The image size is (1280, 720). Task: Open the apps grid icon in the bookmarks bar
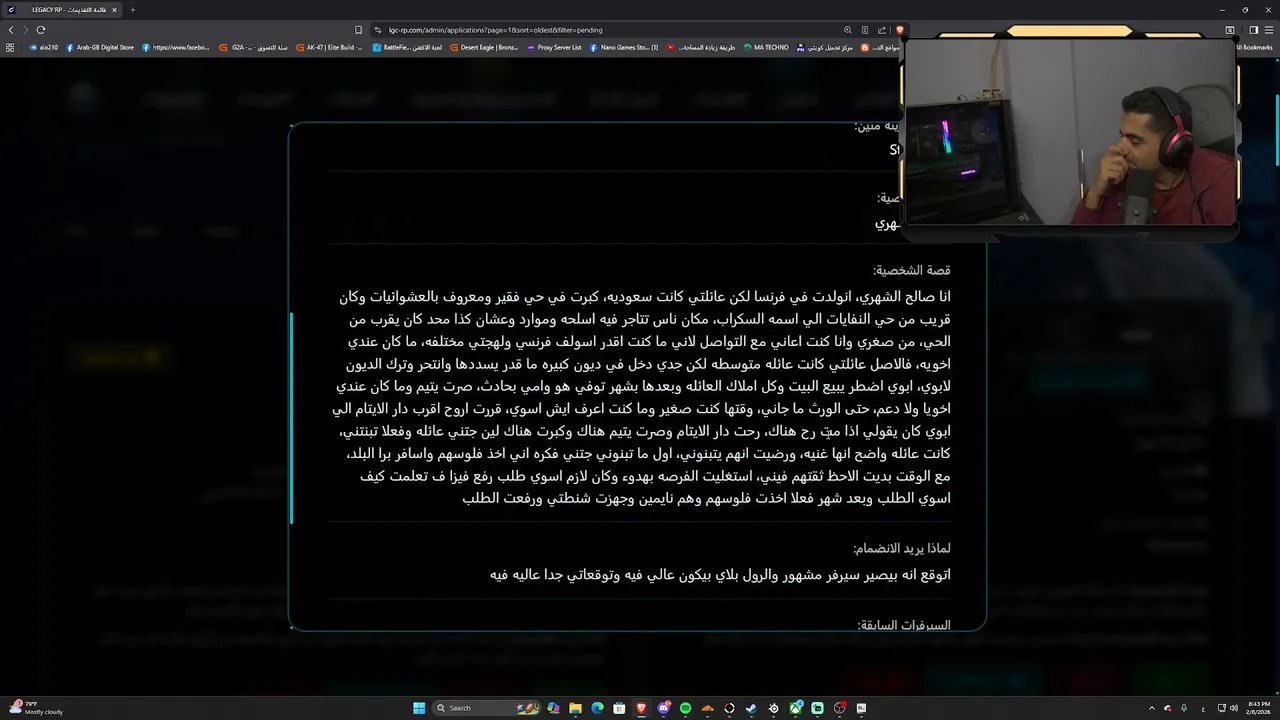(10, 47)
